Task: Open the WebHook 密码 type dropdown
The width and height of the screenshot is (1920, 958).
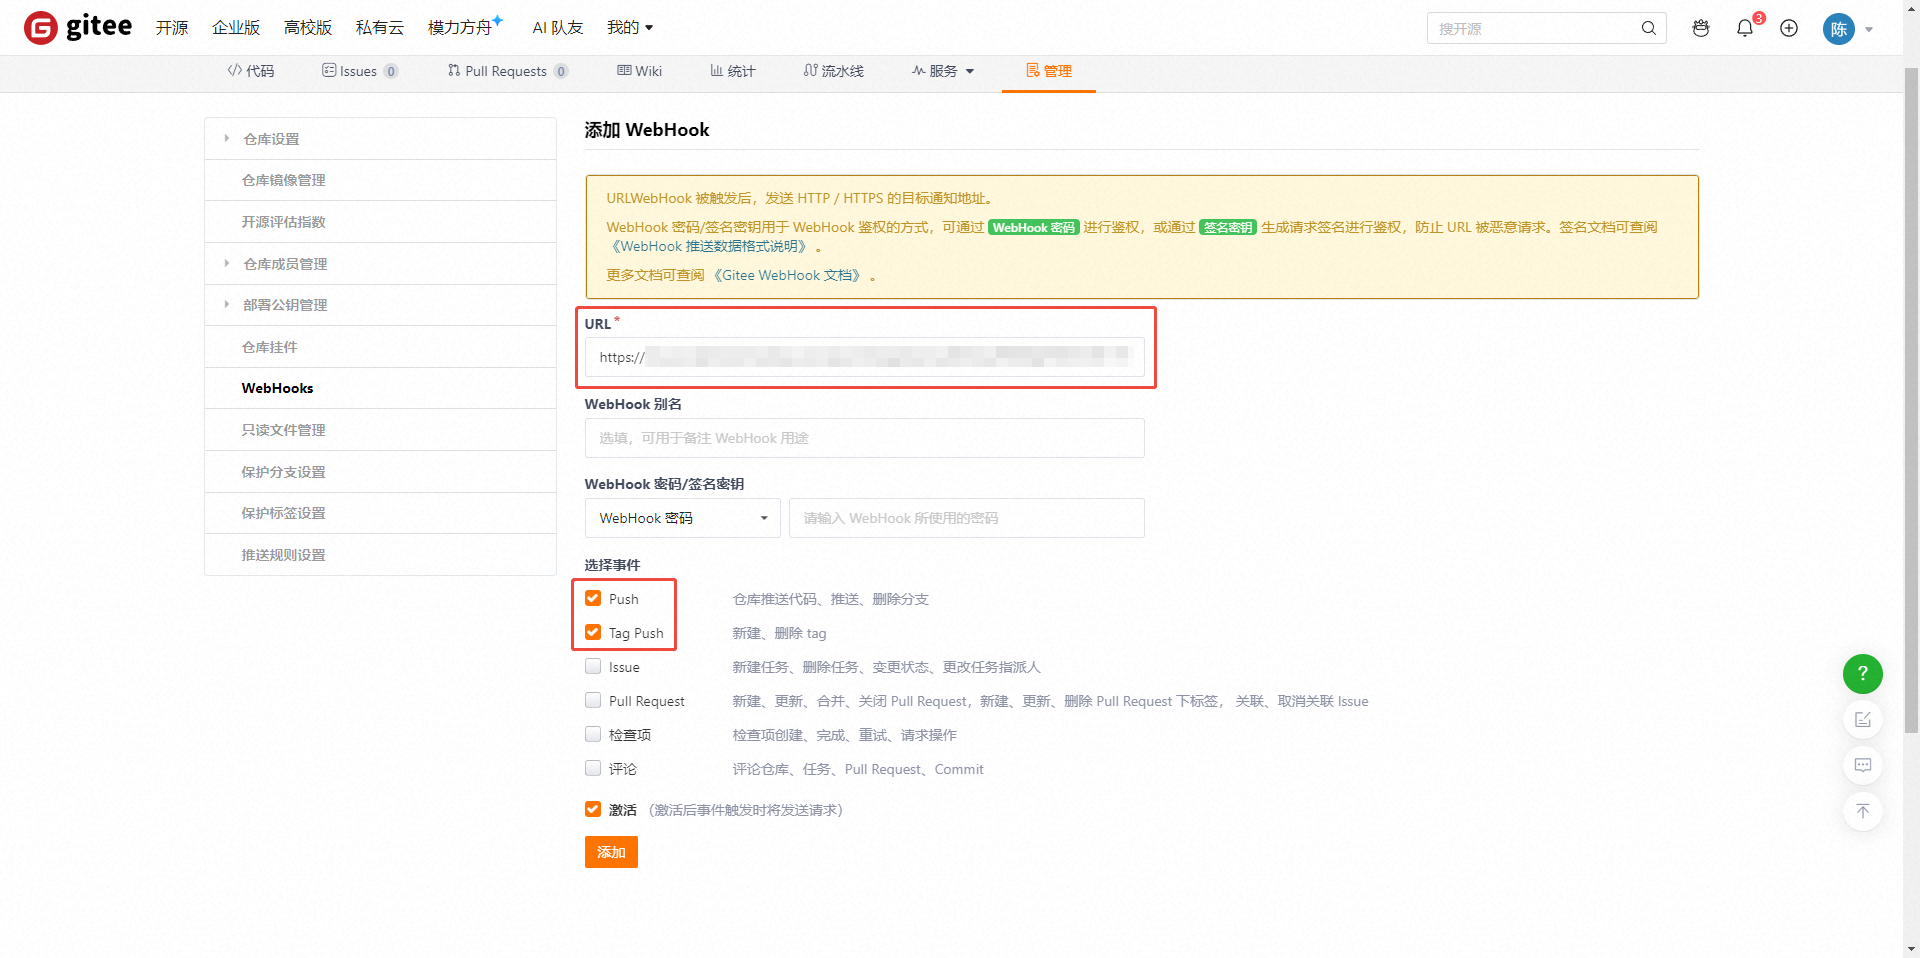Action: pyautogui.click(x=682, y=518)
